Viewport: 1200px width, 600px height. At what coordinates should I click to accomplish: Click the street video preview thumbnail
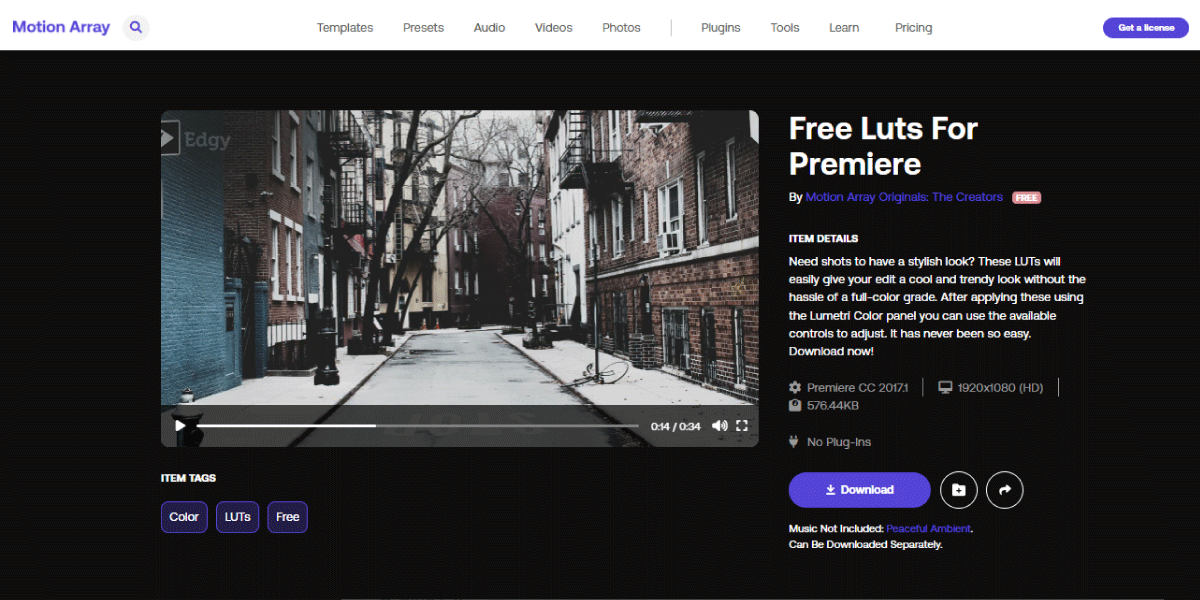(x=459, y=262)
